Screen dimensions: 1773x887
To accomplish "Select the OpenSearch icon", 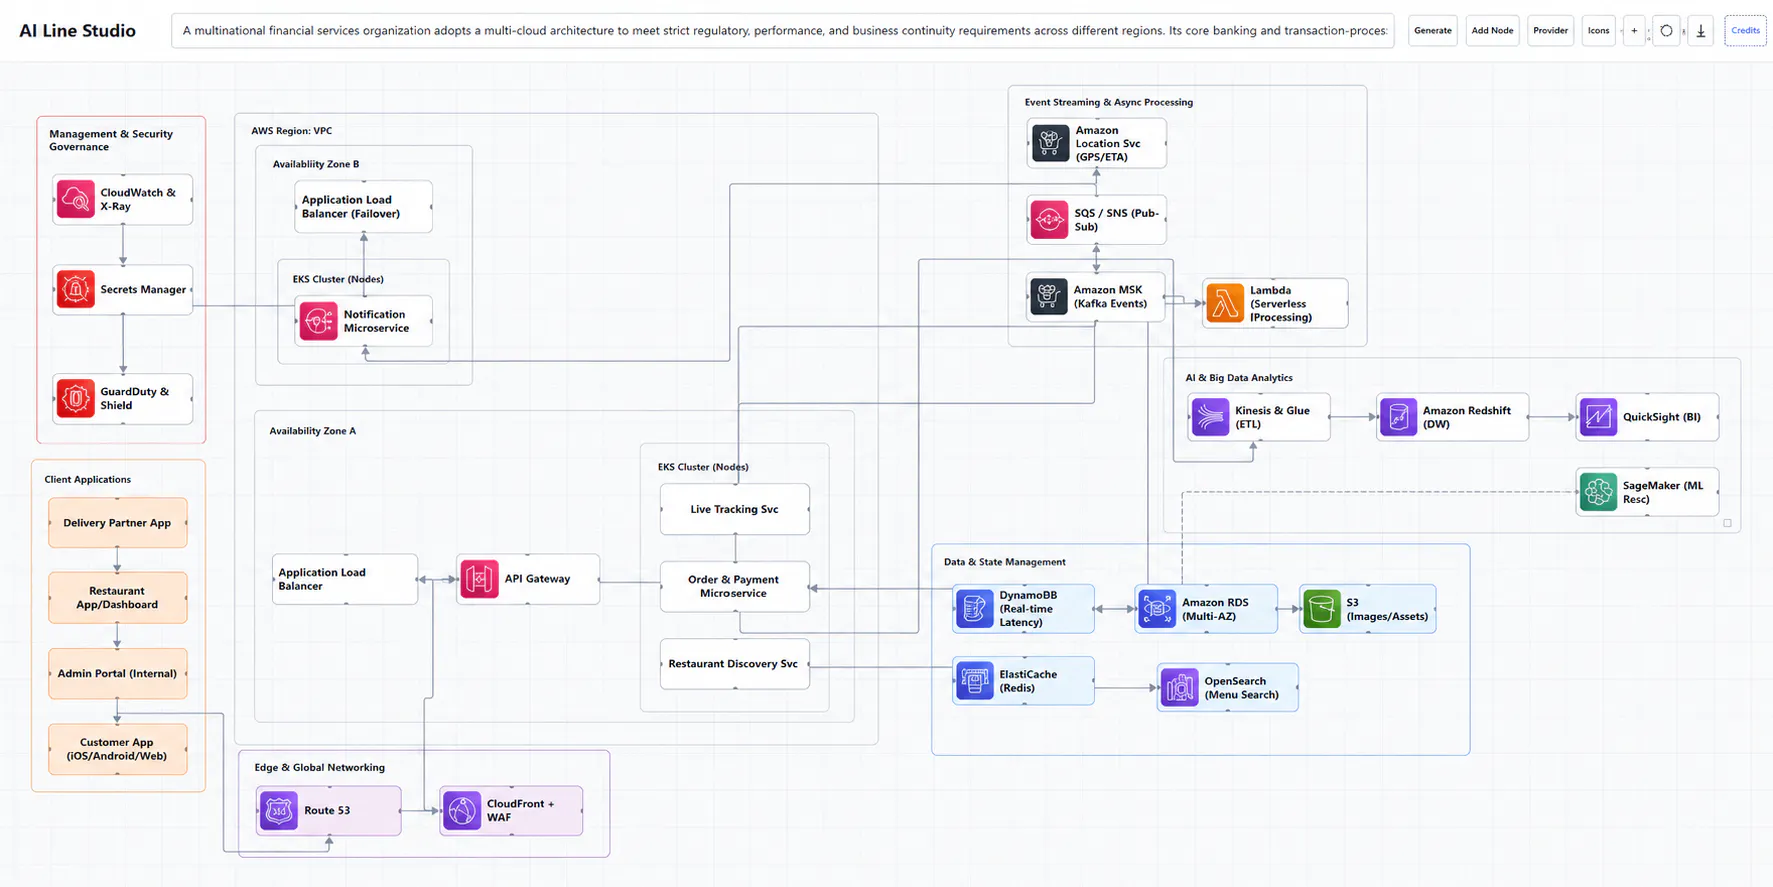I will click(1180, 688).
